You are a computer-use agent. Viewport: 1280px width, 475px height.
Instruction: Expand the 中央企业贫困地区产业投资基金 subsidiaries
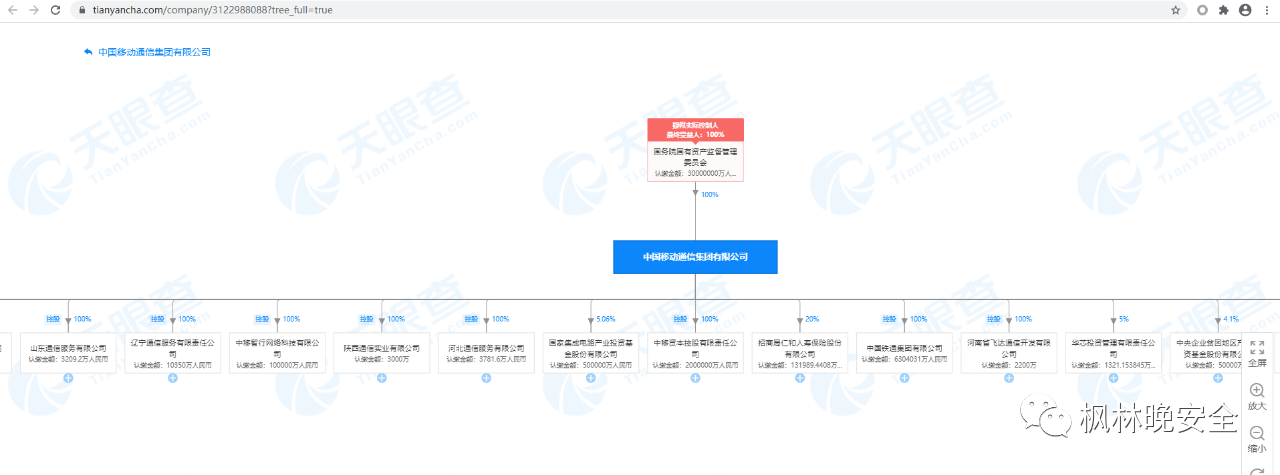coord(1217,378)
